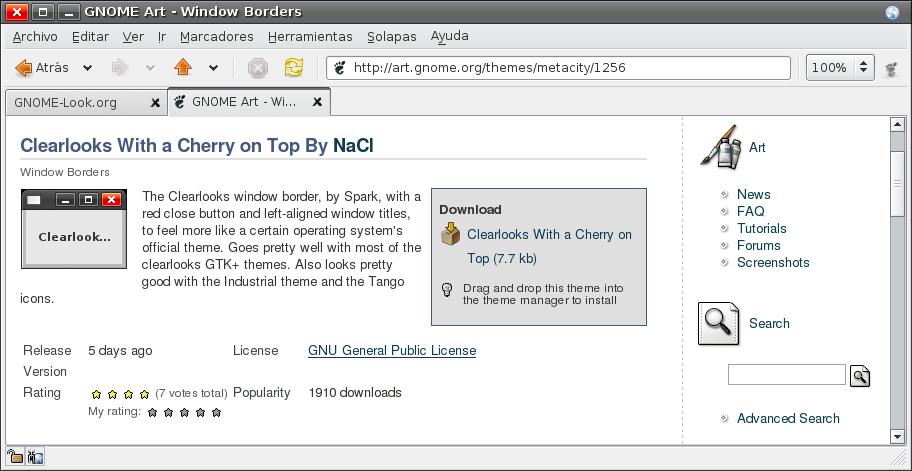Click the popup blocker status bar icon
Image resolution: width=912 pixels, height=471 pixels.
[35, 456]
